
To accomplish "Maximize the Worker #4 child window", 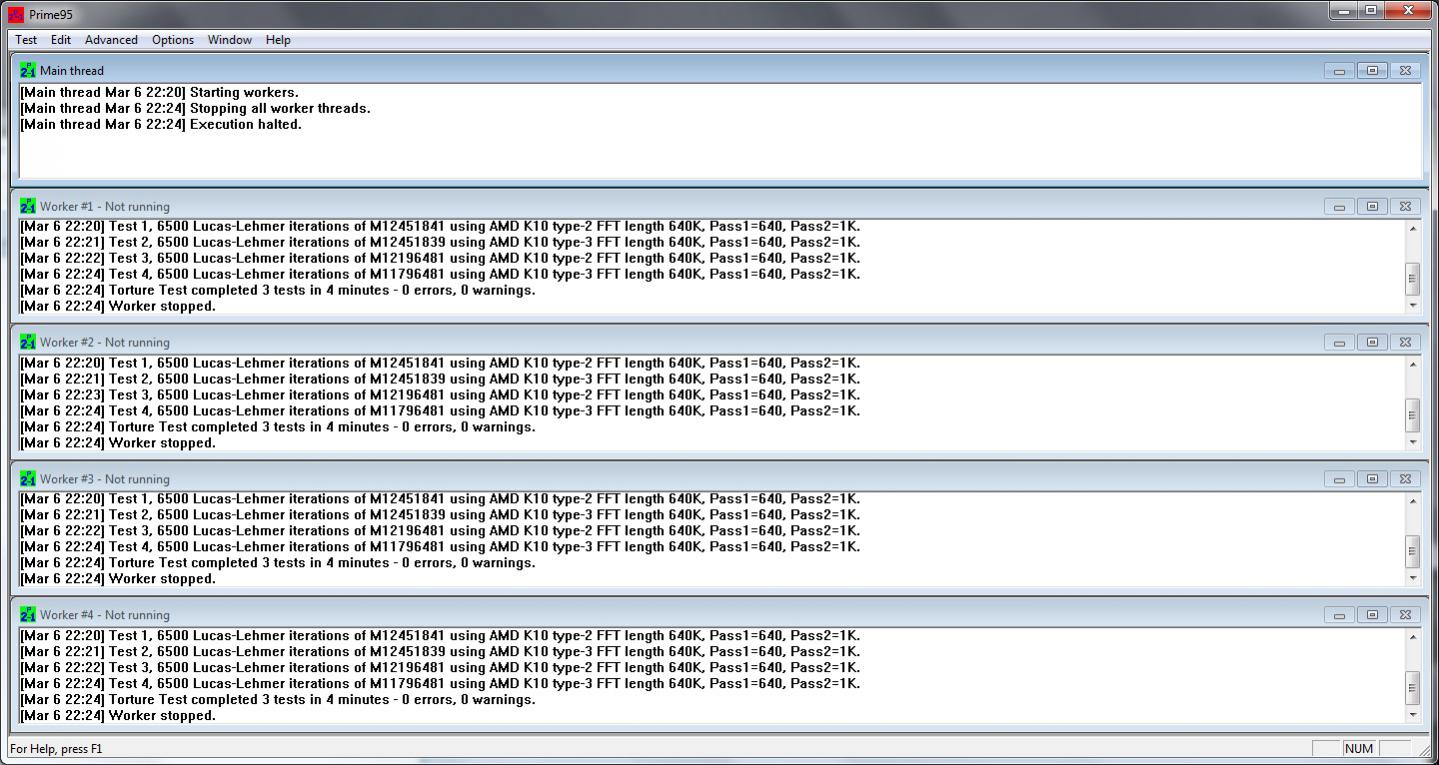I will [x=1372, y=614].
